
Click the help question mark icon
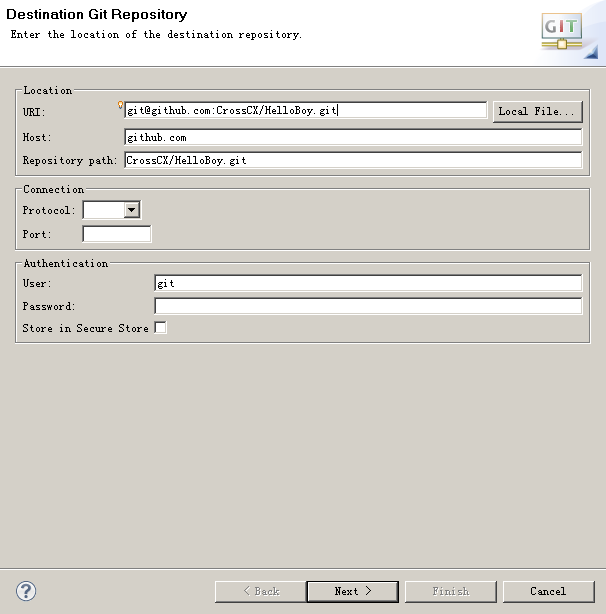26,591
